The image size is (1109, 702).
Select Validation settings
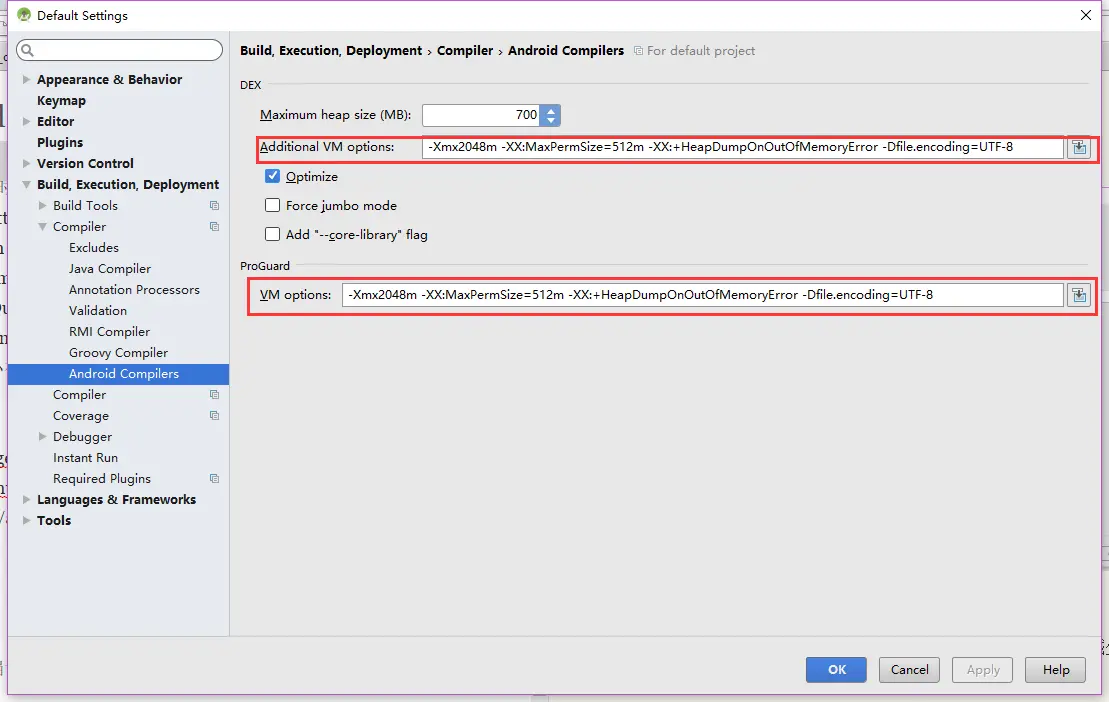tap(98, 310)
